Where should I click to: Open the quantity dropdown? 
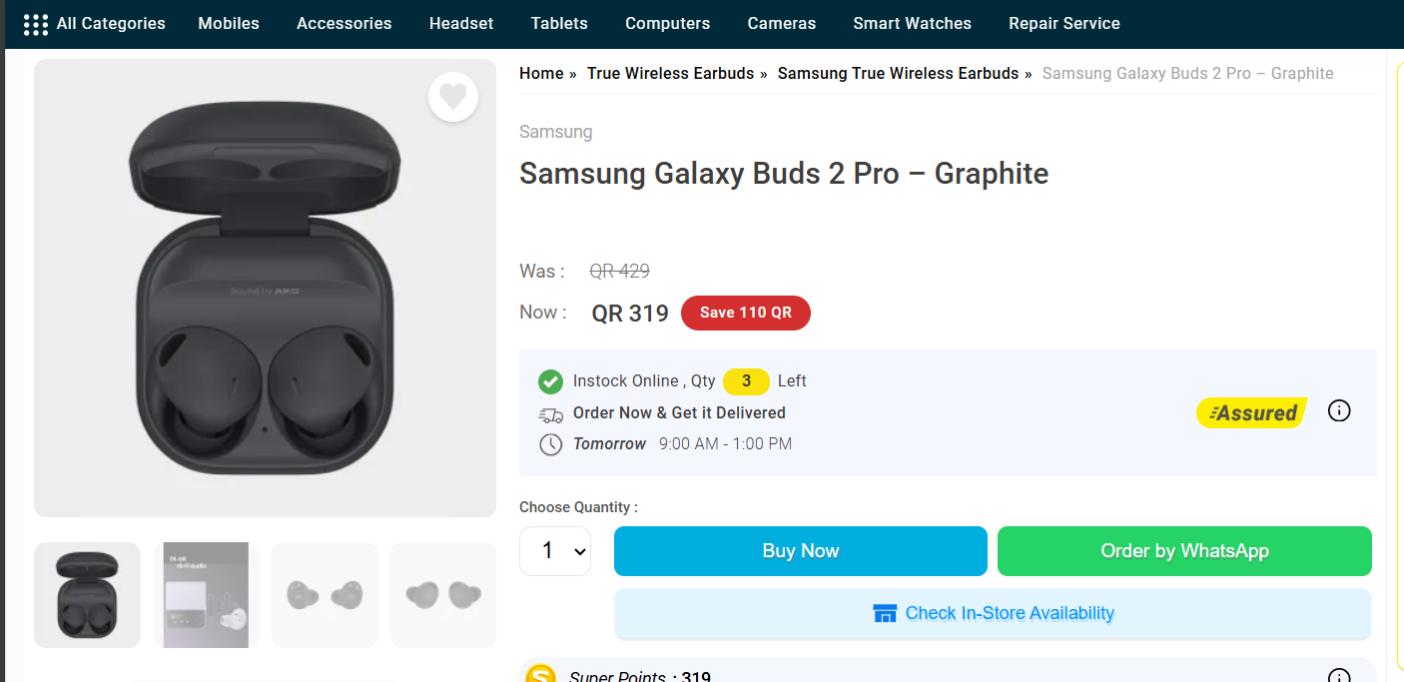point(554,550)
